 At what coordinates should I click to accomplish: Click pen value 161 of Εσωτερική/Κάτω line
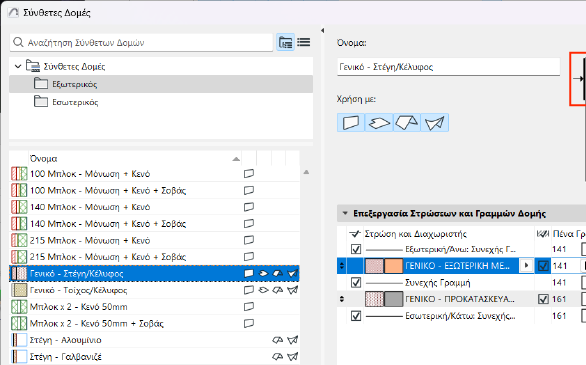559,316
